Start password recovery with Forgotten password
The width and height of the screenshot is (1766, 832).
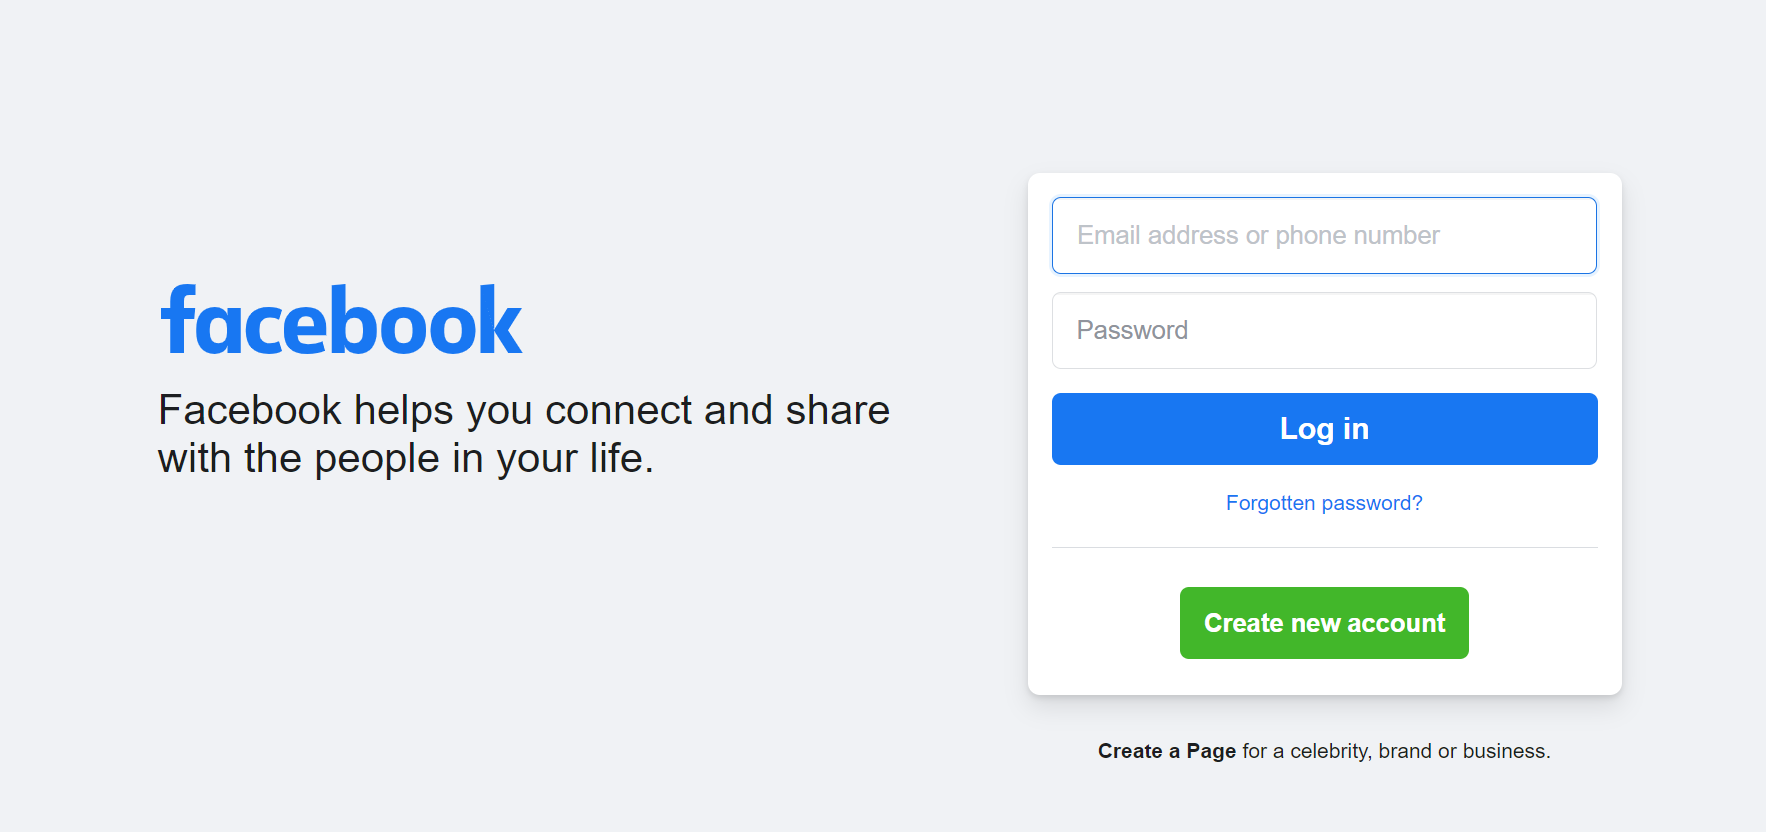click(1324, 503)
